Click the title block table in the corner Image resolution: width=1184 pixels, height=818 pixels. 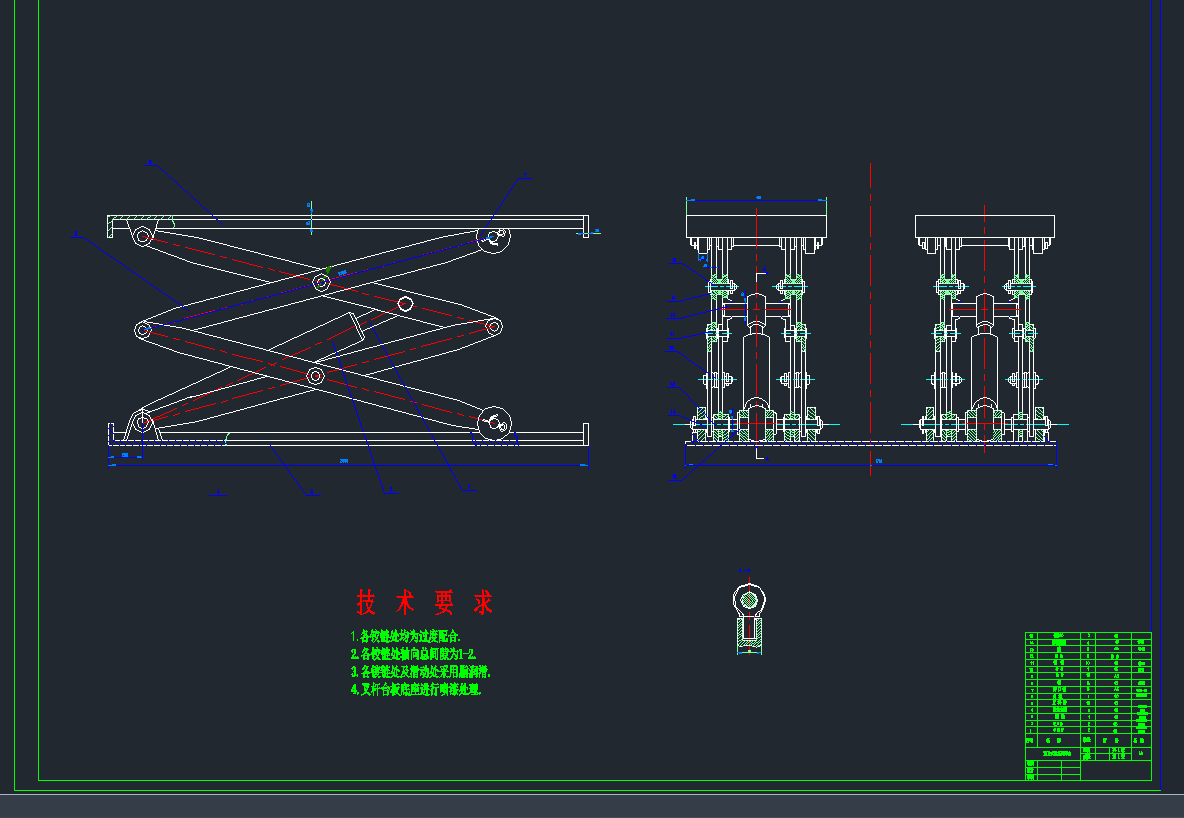(x=1088, y=705)
